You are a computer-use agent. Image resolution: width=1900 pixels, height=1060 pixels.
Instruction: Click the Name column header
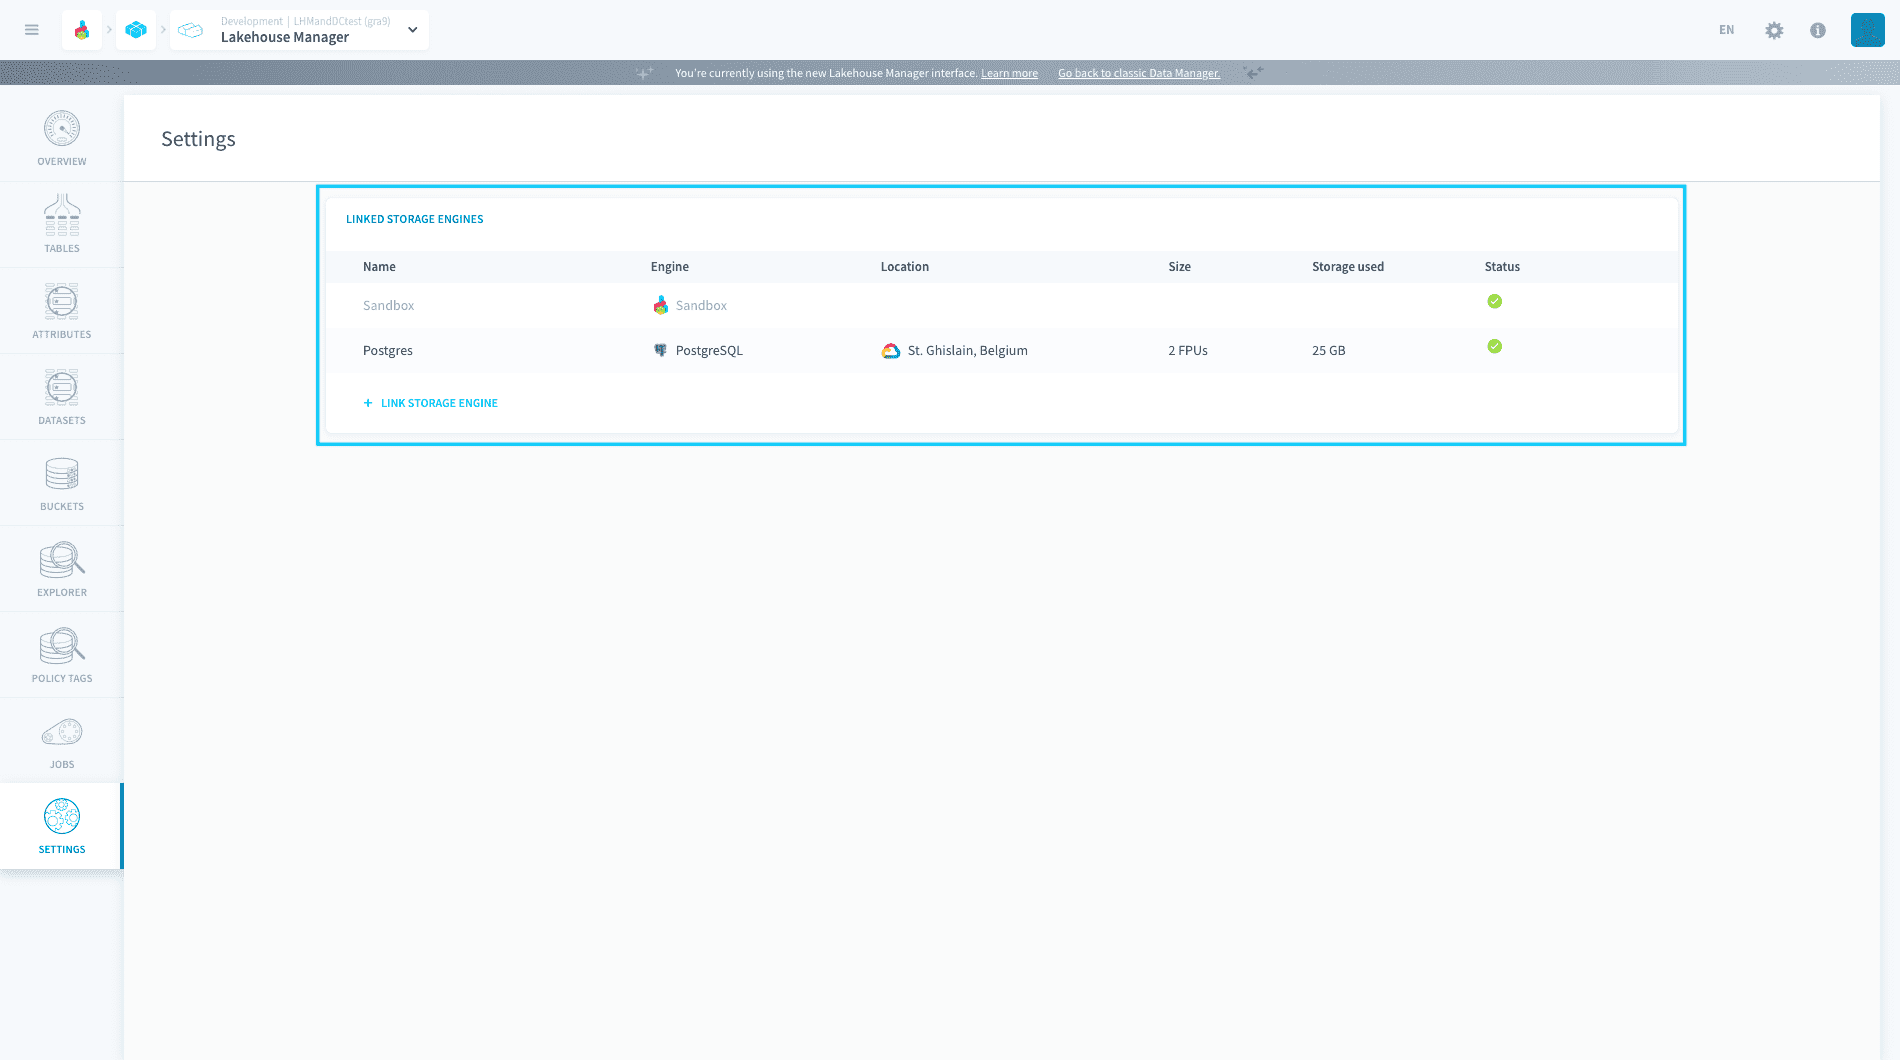pos(379,267)
